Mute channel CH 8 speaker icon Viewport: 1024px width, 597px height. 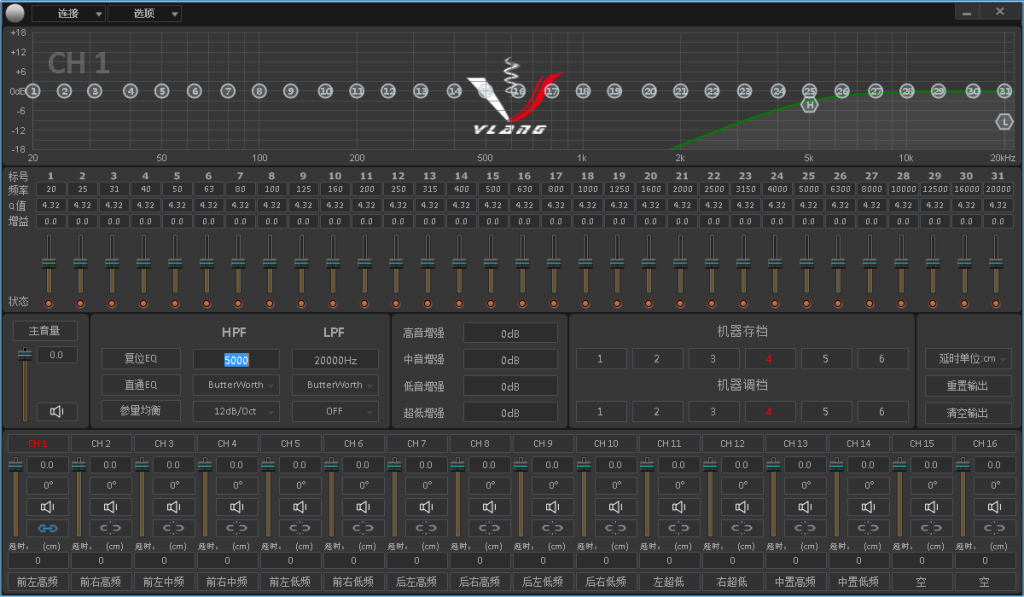[489, 507]
